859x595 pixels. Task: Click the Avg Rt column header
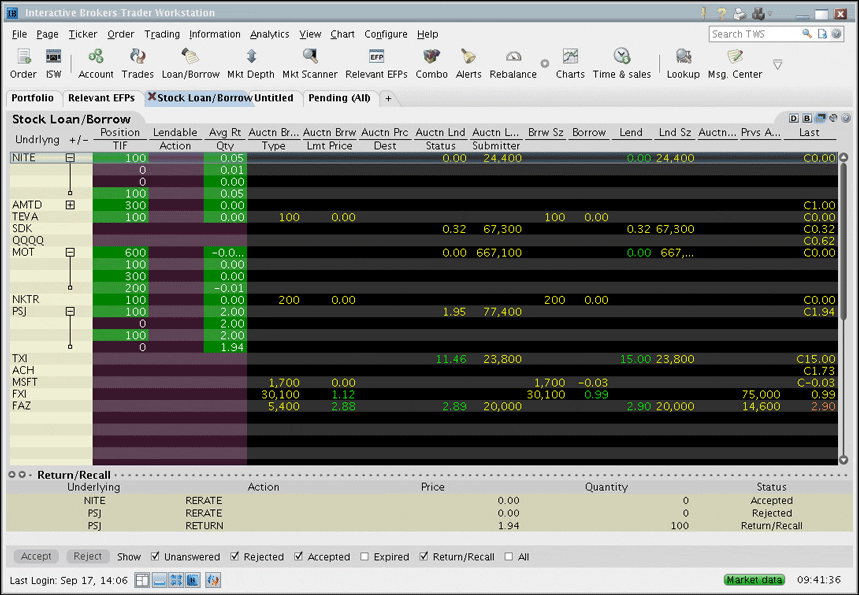coord(225,132)
